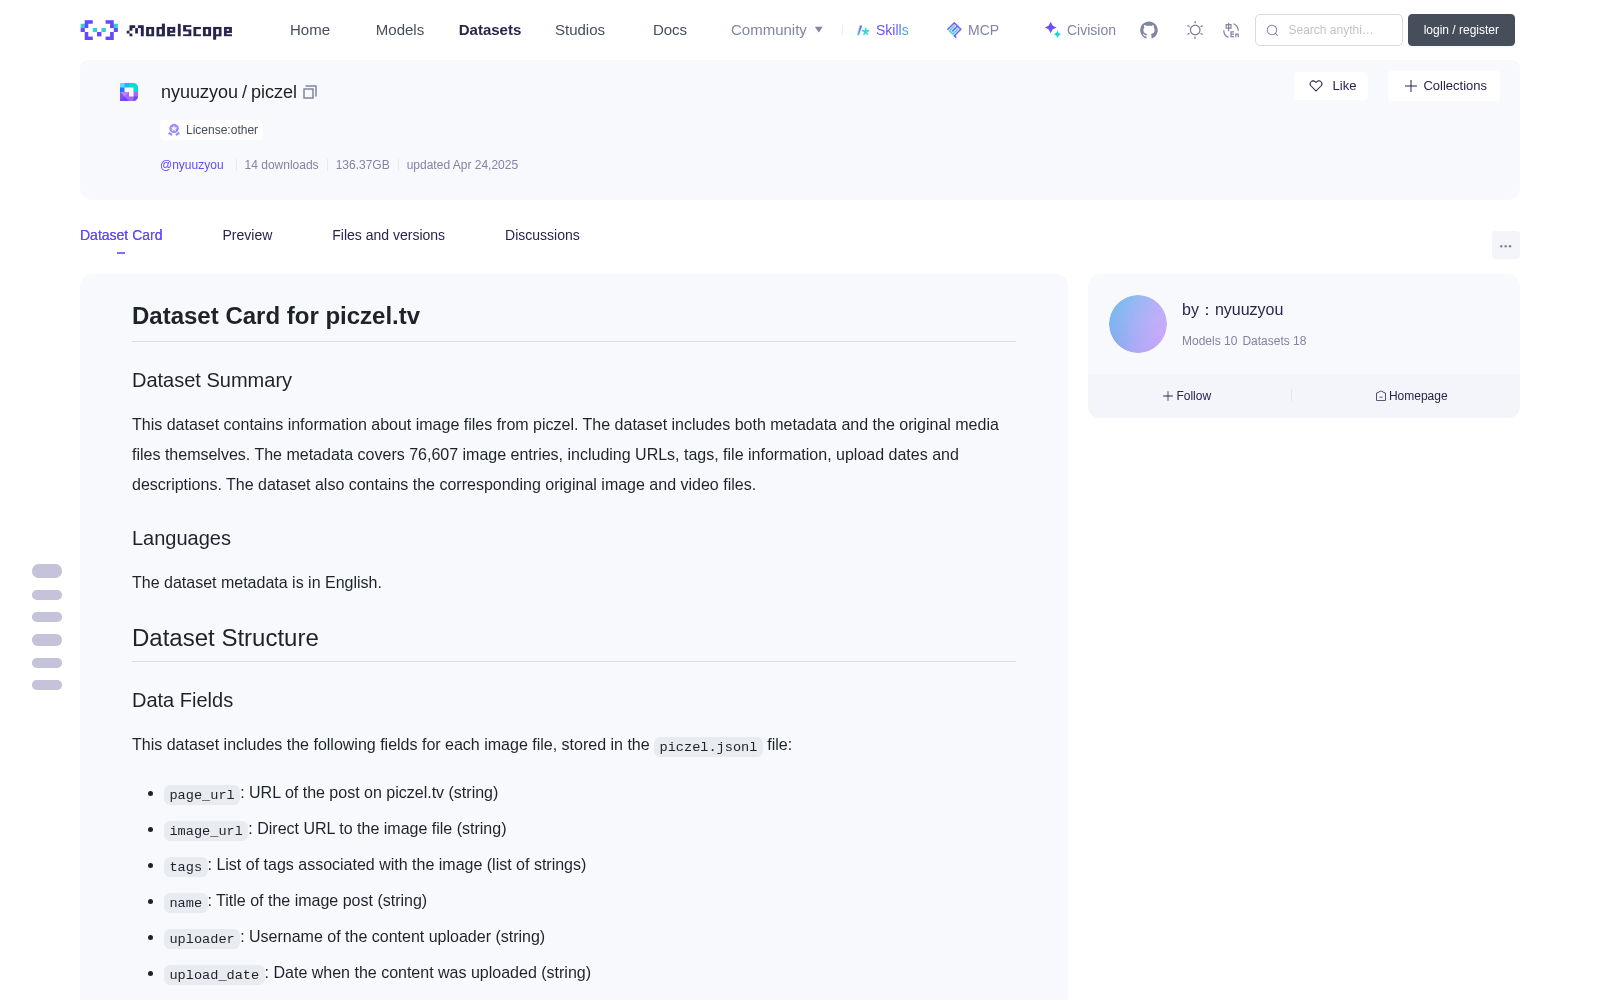
Task: Click the nyuuzyou gradient avatar in the author card
Action: point(1138,324)
